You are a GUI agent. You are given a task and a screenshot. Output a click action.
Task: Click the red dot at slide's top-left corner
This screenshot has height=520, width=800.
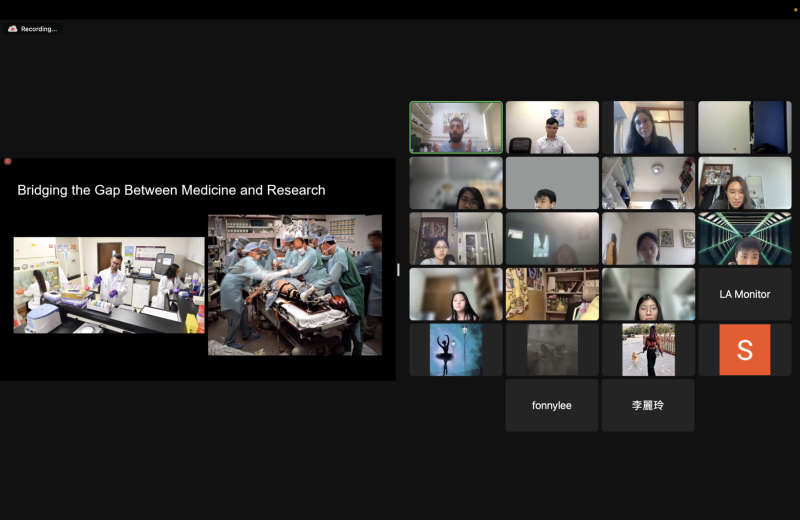pos(8,161)
